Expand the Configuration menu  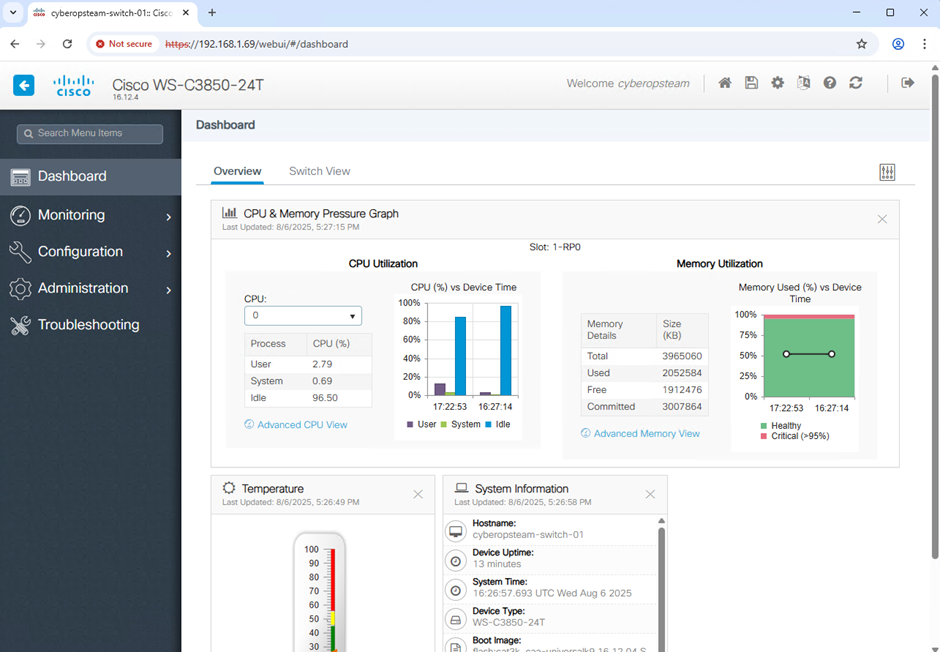[x=91, y=252]
